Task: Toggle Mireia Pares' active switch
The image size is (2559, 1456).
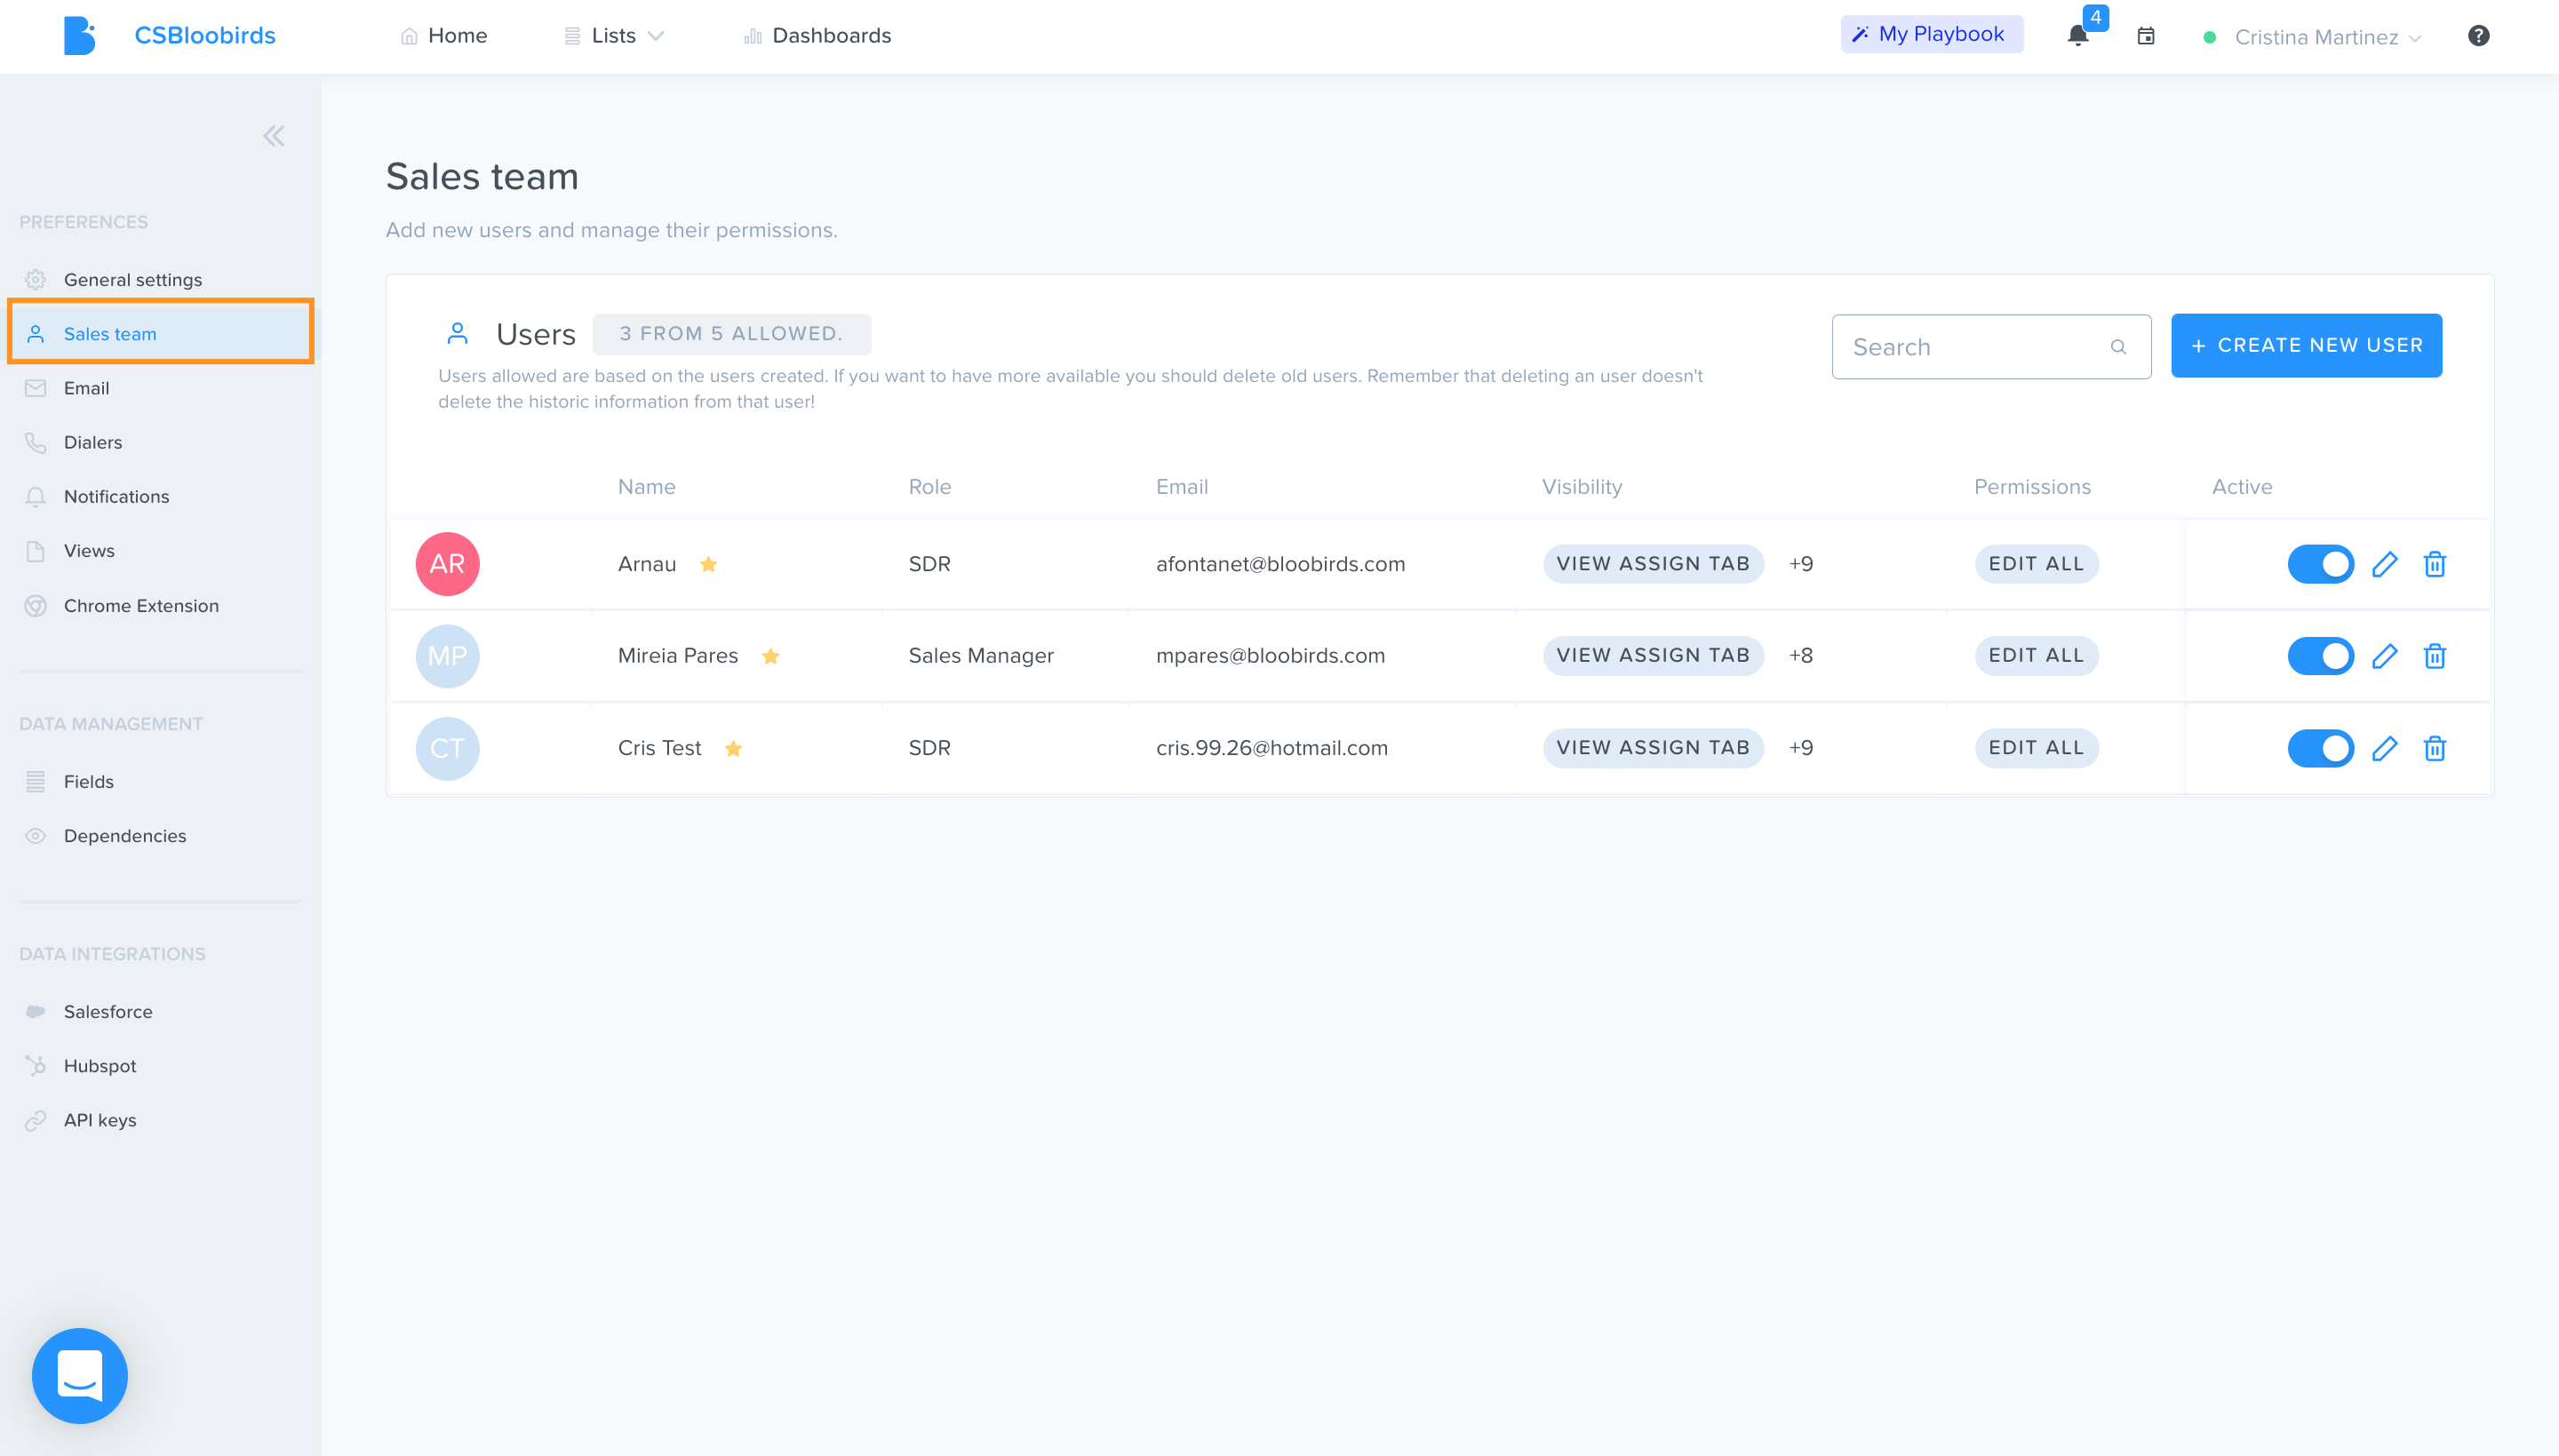Action: pos(2320,656)
